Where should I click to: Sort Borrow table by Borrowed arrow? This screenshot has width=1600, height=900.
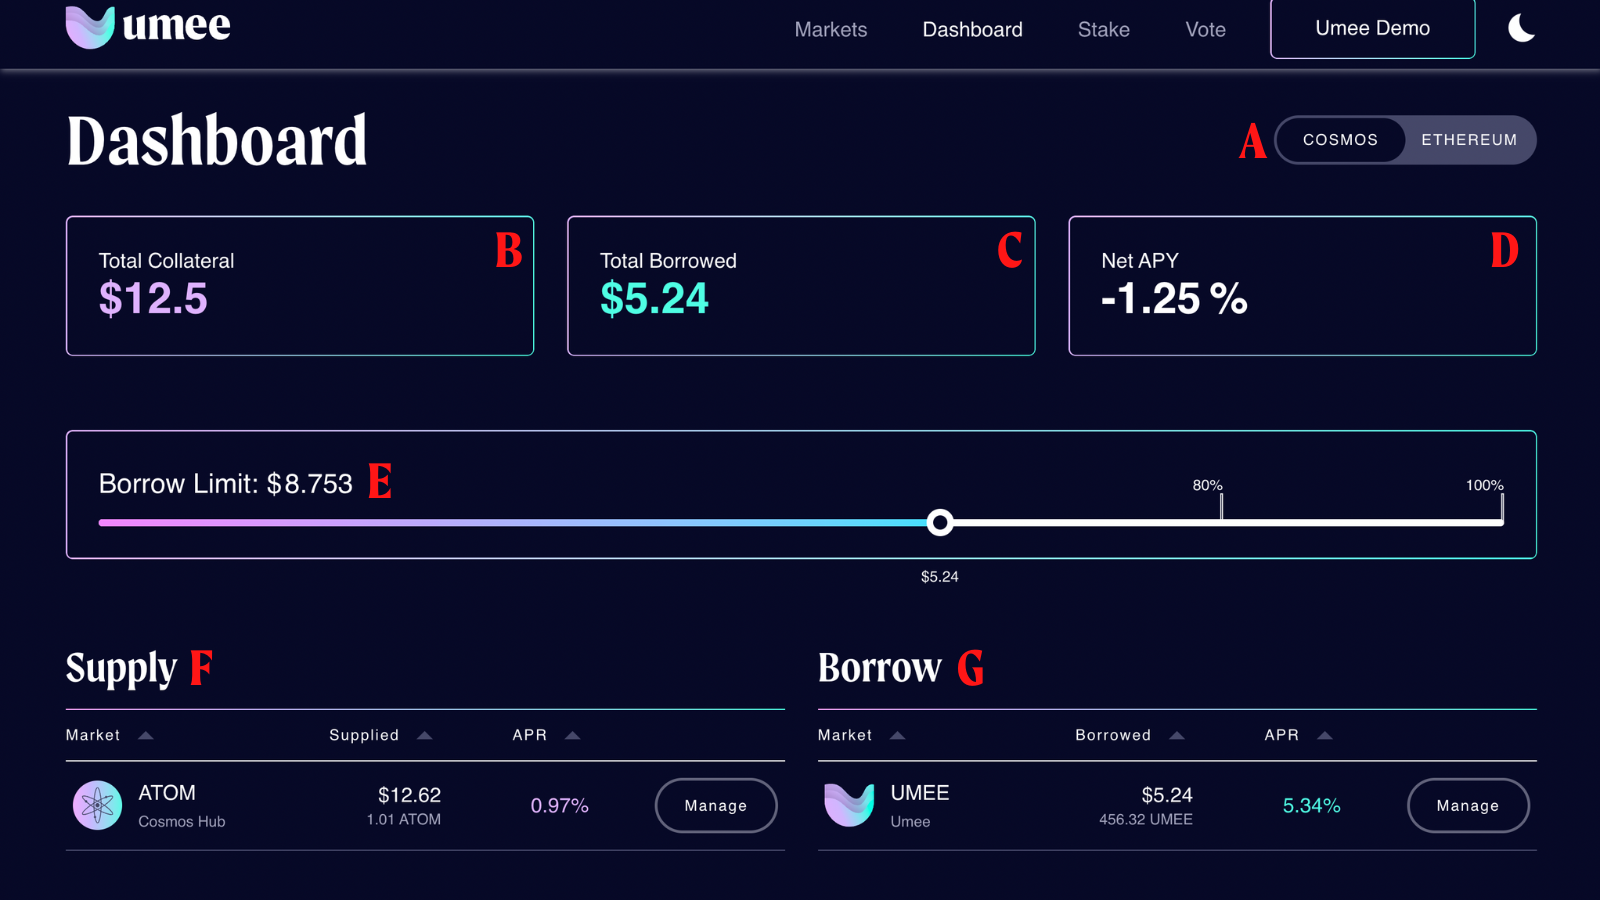click(x=1177, y=735)
